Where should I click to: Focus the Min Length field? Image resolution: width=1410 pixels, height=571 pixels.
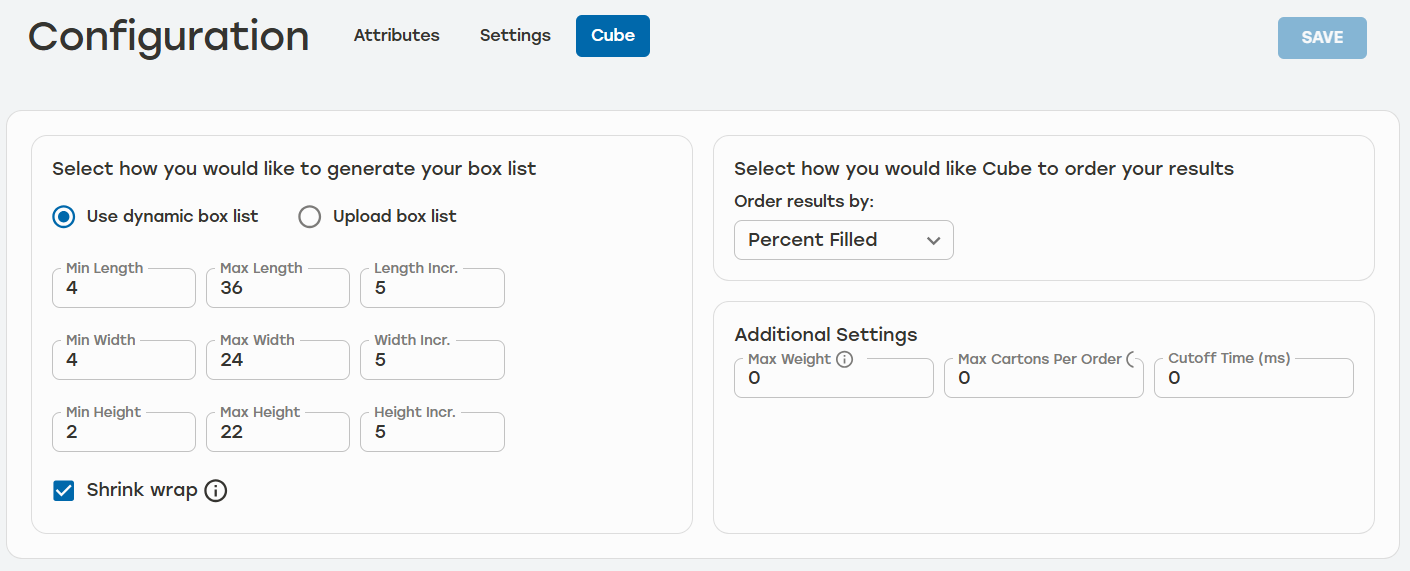click(x=124, y=288)
